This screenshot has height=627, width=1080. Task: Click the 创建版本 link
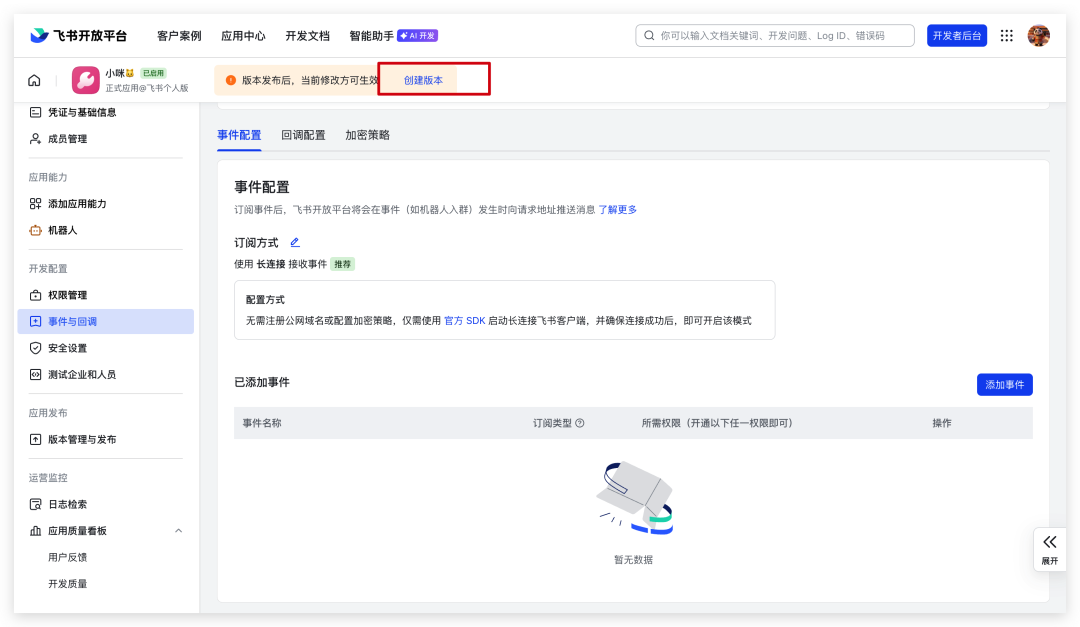click(x=423, y=80)
